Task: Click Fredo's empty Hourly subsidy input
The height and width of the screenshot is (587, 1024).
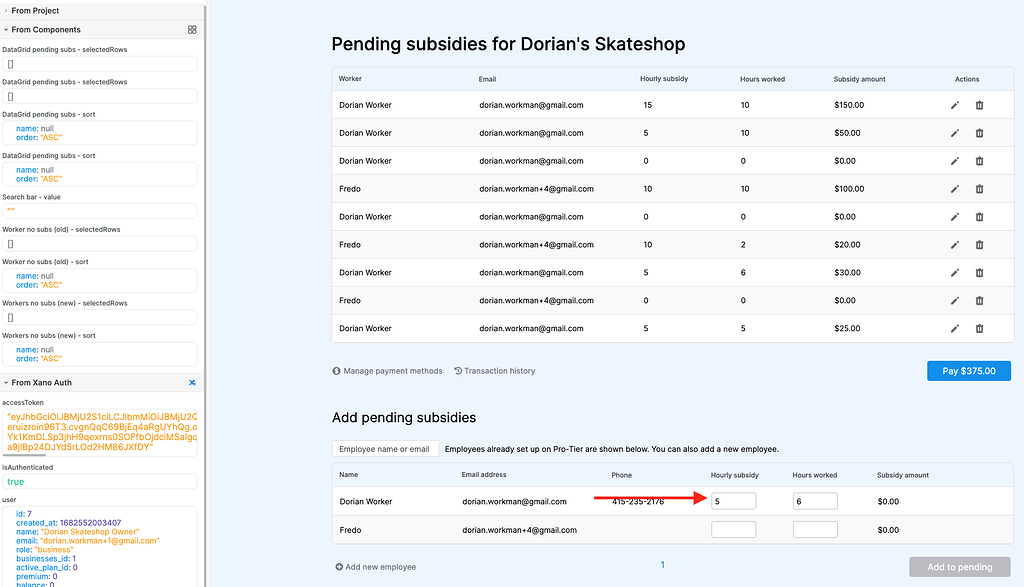Action: click(x=733, y=530)
